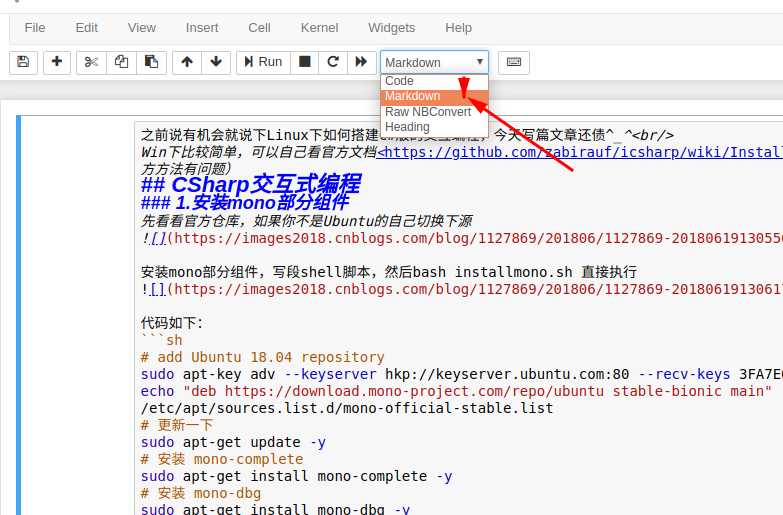This screenshot has height=515, width=783.
Task: Open the File menu
Action: pos(34,28)
